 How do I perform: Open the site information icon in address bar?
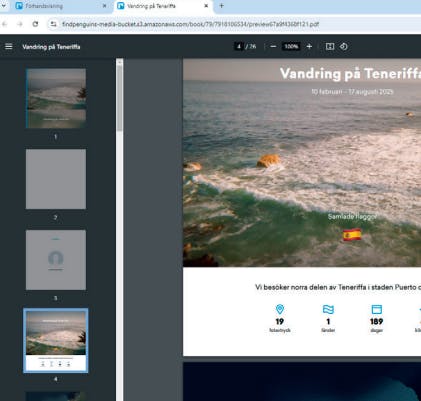(x=53, y=24)
